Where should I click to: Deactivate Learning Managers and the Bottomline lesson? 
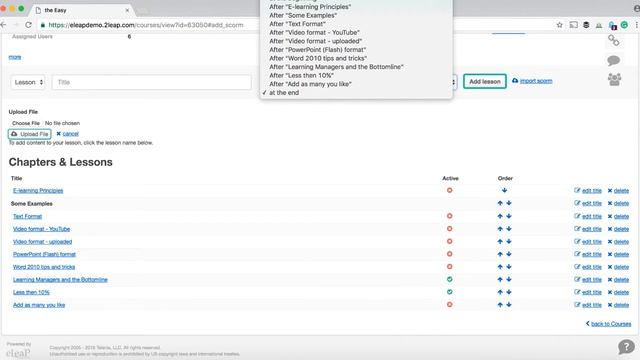point(449,279)
